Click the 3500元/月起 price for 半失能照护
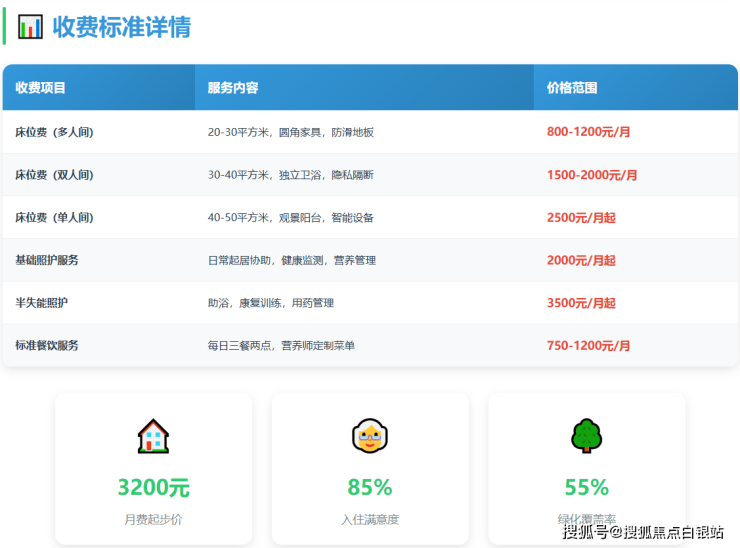 (x=581, y=303)
